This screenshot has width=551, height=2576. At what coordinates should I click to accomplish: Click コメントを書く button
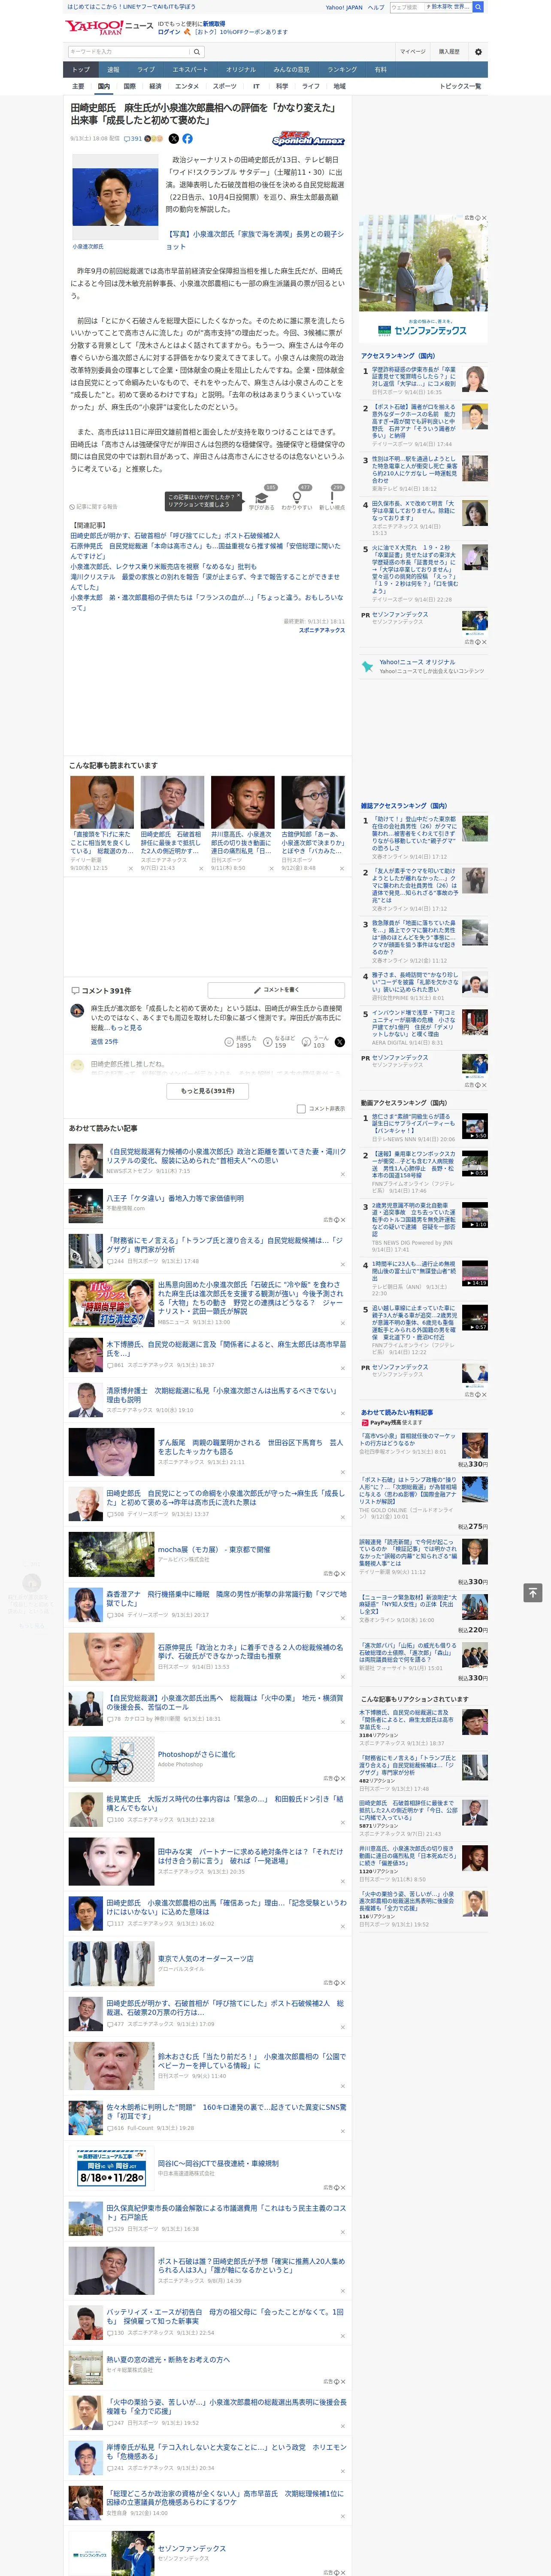[276, 990]
